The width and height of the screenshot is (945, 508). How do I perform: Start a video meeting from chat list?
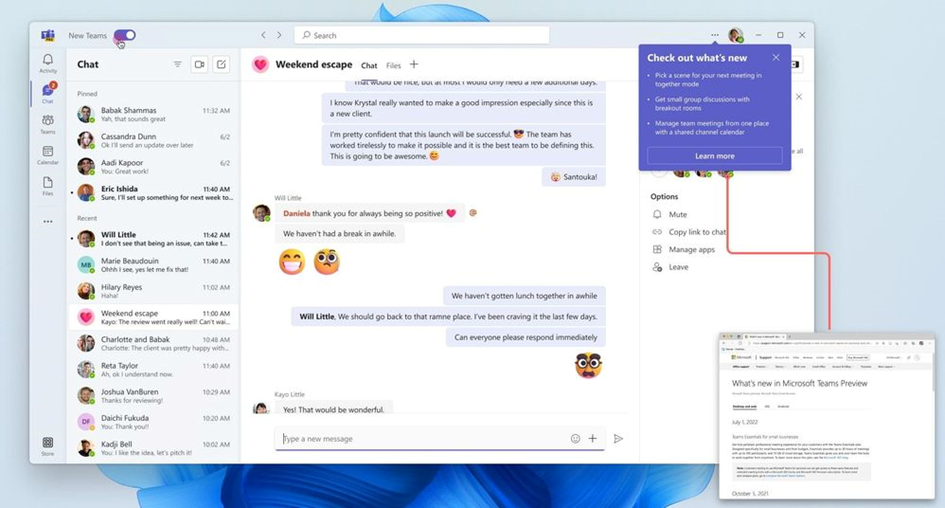[199, 64]
